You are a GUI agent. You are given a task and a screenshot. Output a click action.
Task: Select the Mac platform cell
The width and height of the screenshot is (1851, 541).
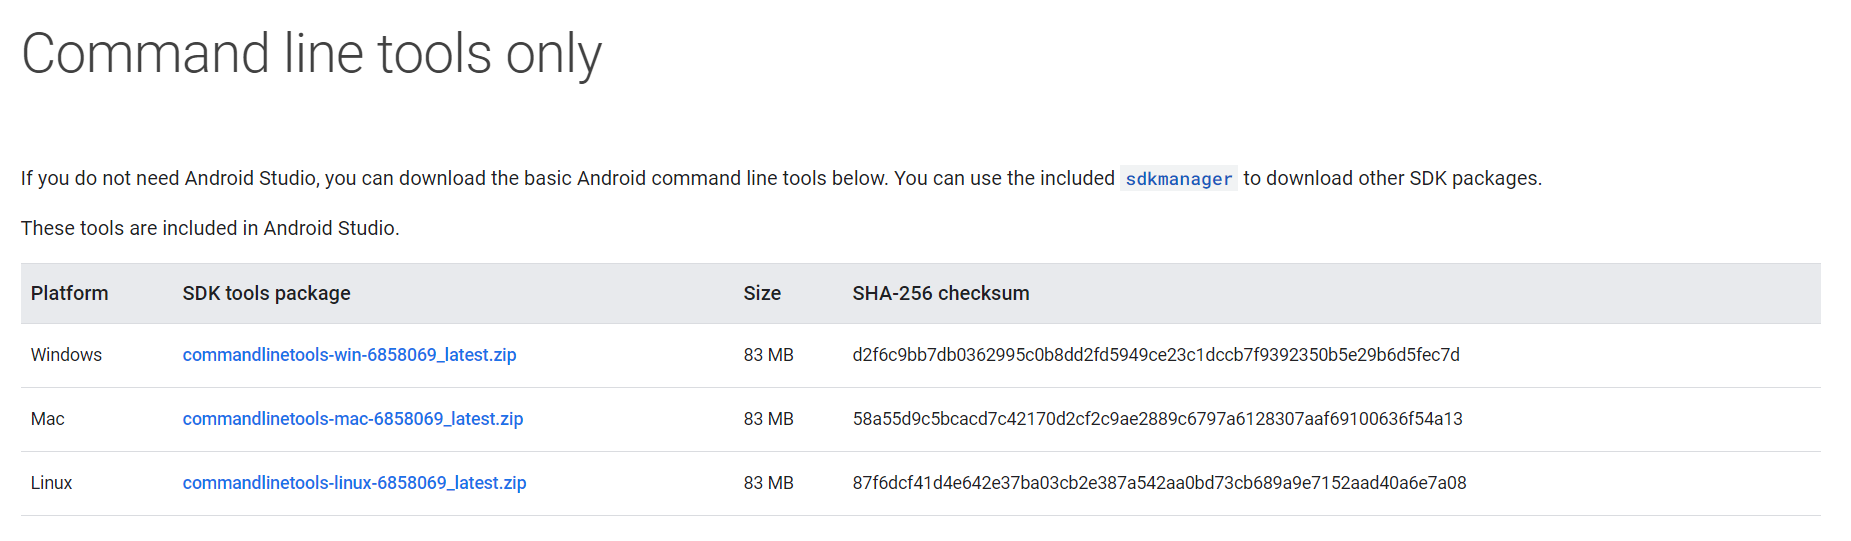click(x=48, y=419)
